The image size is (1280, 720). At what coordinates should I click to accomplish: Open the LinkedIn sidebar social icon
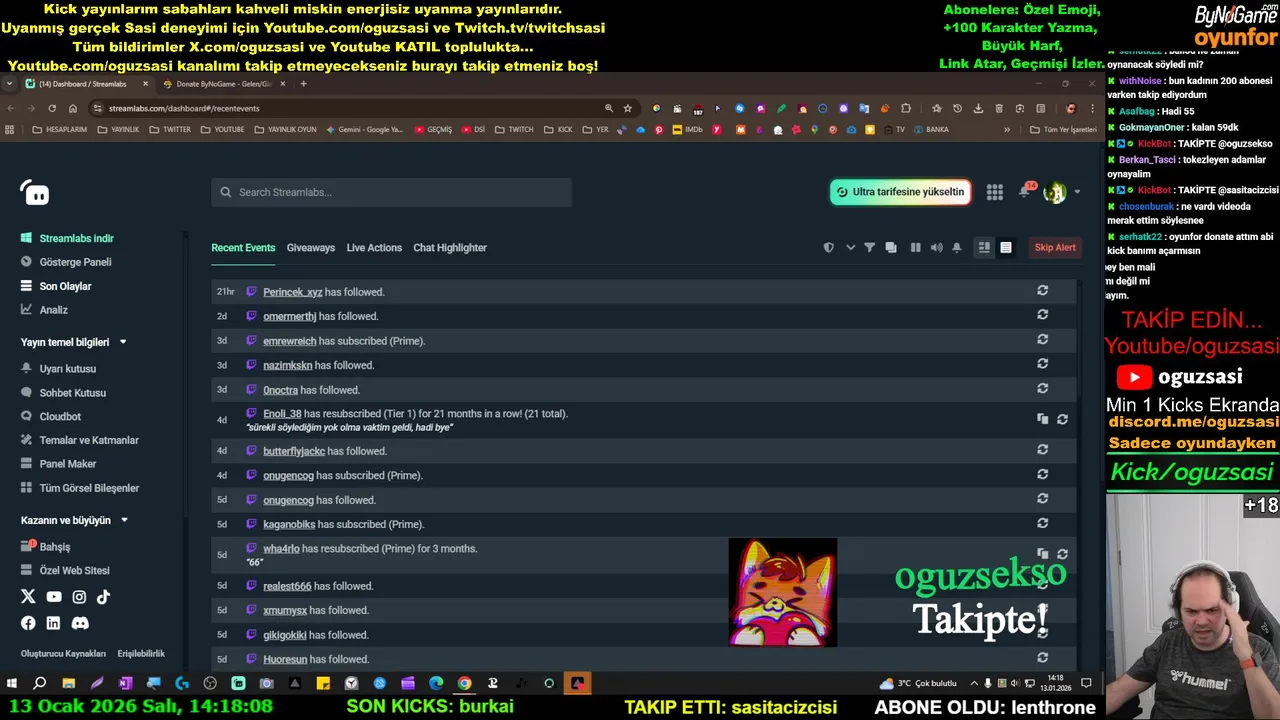(53, 623)
